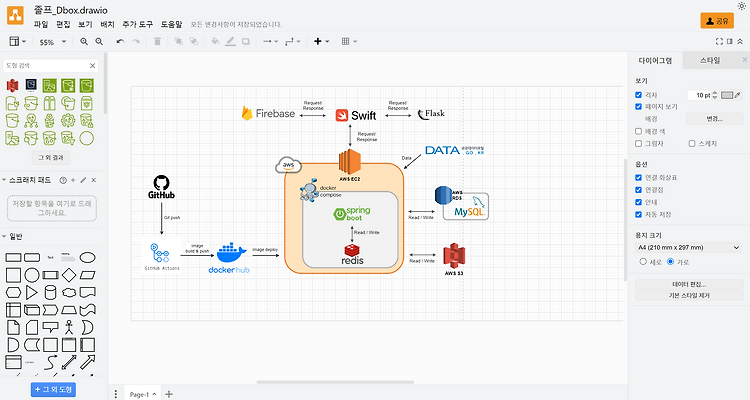The height and width of the screenshot is (400, 750).
Task: Zoom out with the magnifier minus icon
Action: [99, 42]
